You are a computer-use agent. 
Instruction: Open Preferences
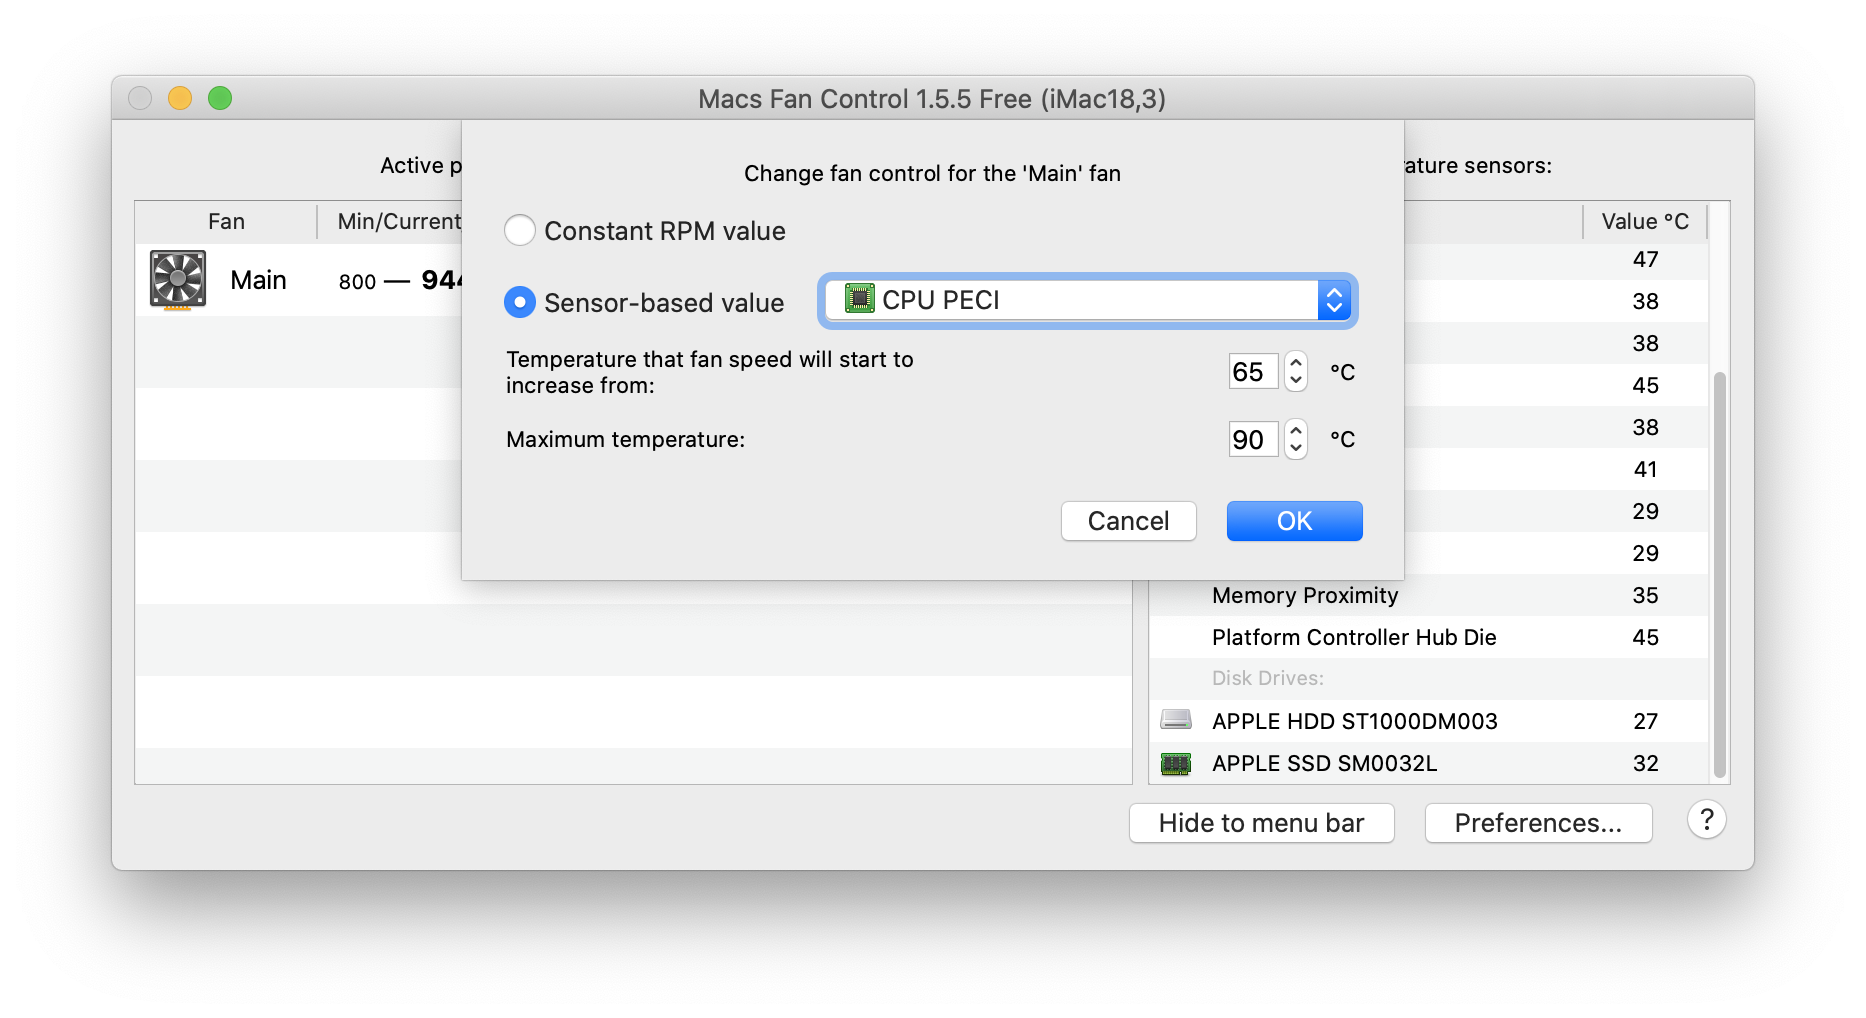click(x=1538, y=823)
